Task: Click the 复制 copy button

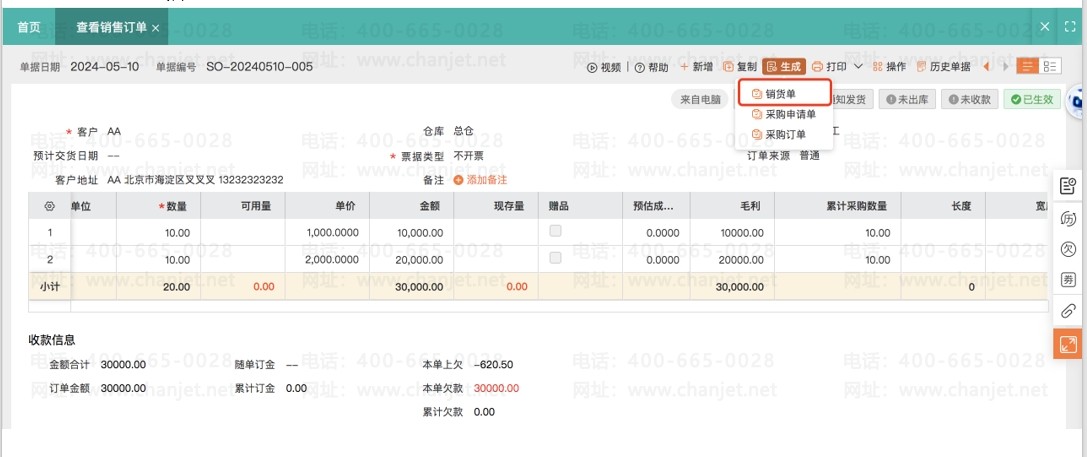Action: [740, 67]
